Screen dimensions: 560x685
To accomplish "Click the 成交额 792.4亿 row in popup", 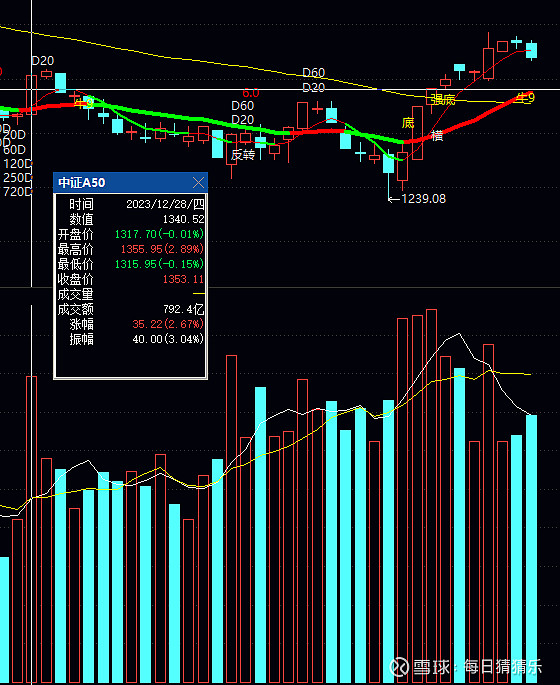I will click(131, 309).
